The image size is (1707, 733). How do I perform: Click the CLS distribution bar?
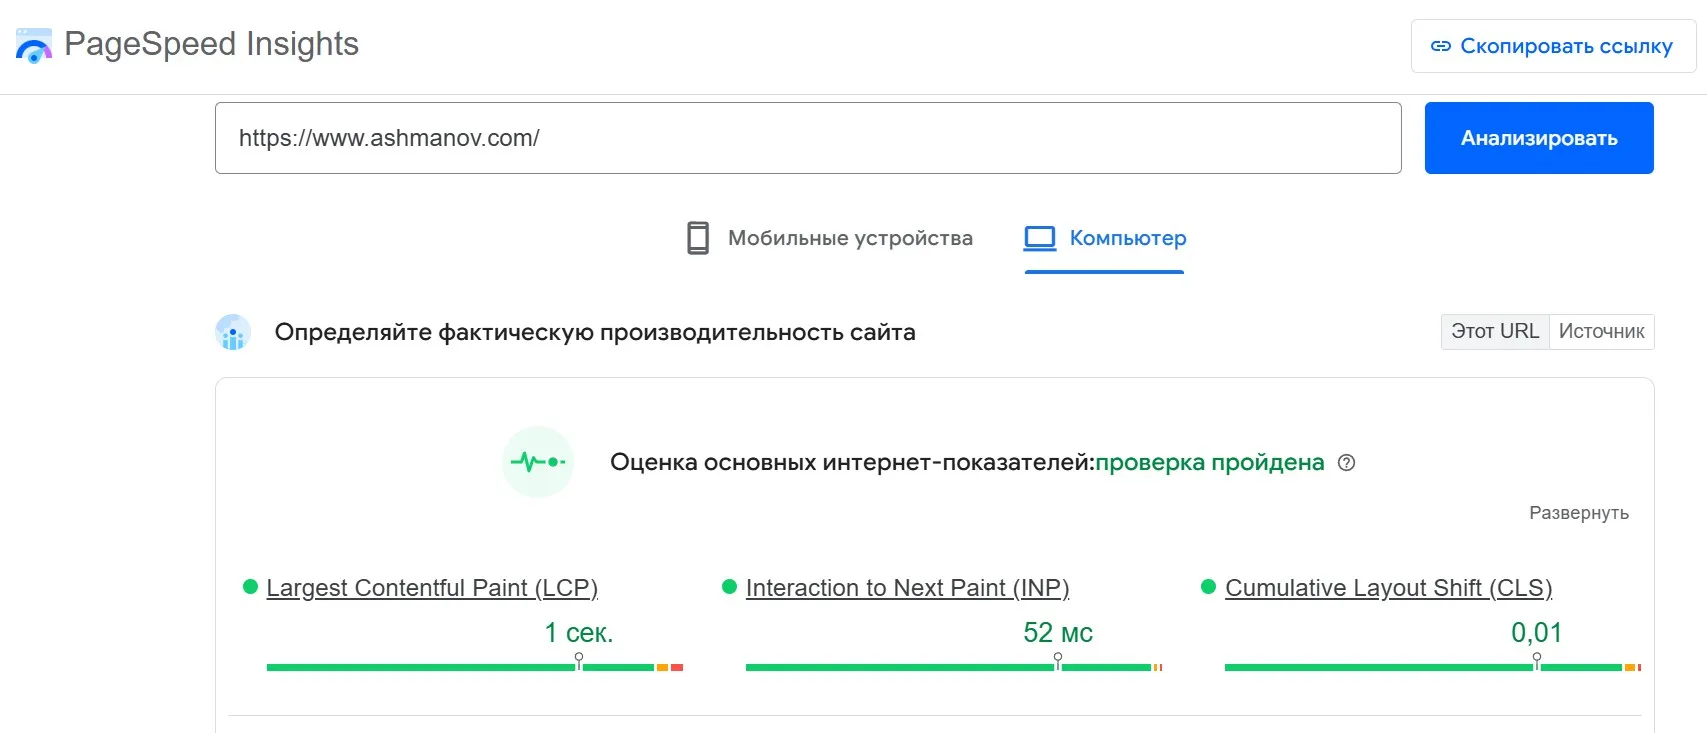pos(1433,667)
